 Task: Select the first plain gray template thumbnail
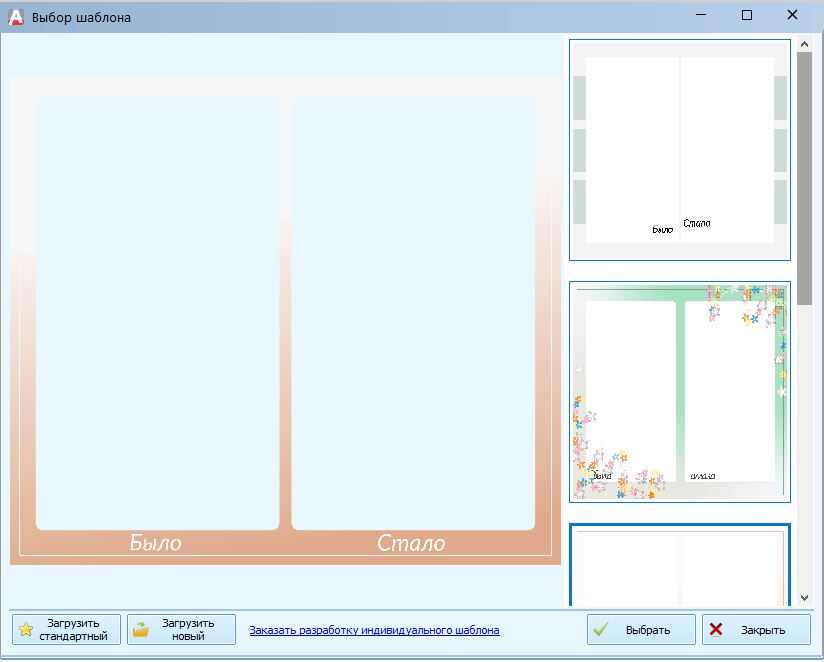point(679,150)
